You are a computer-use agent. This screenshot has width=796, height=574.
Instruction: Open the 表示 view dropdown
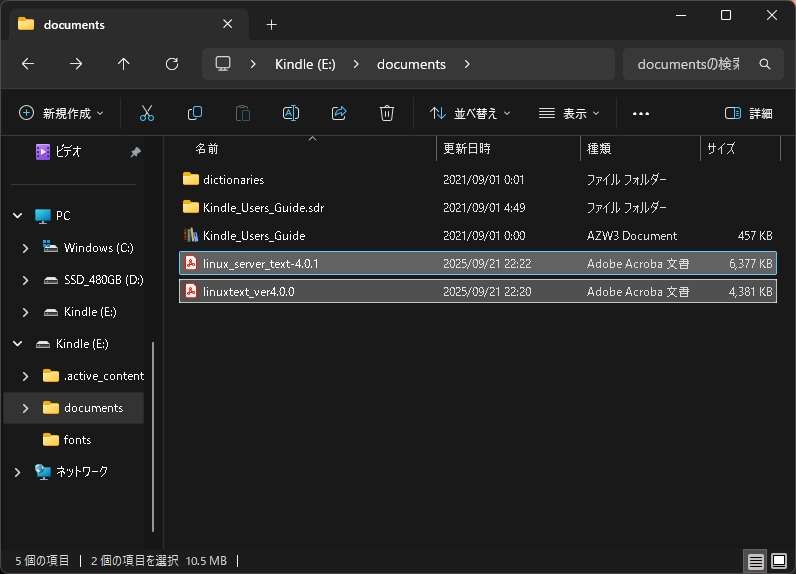[569, 114]
